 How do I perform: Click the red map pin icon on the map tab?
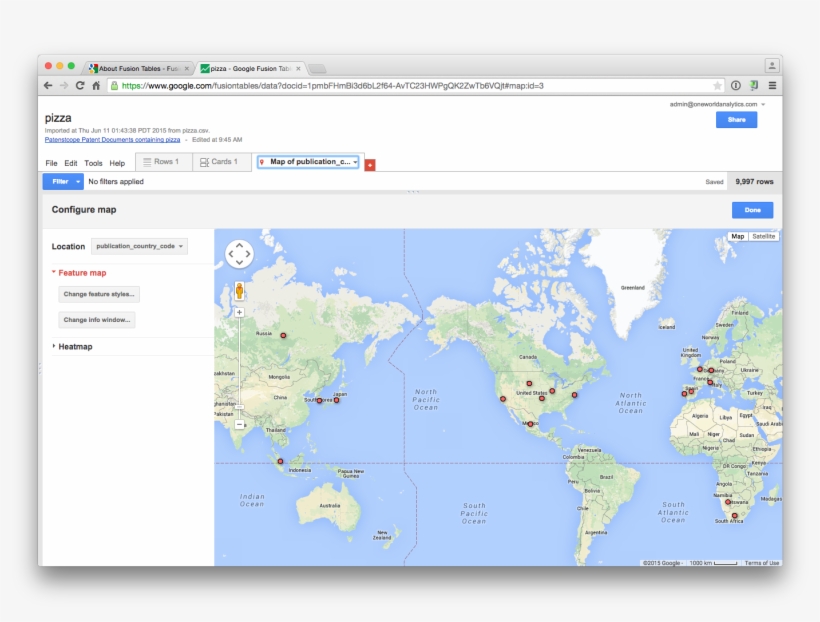261,161
